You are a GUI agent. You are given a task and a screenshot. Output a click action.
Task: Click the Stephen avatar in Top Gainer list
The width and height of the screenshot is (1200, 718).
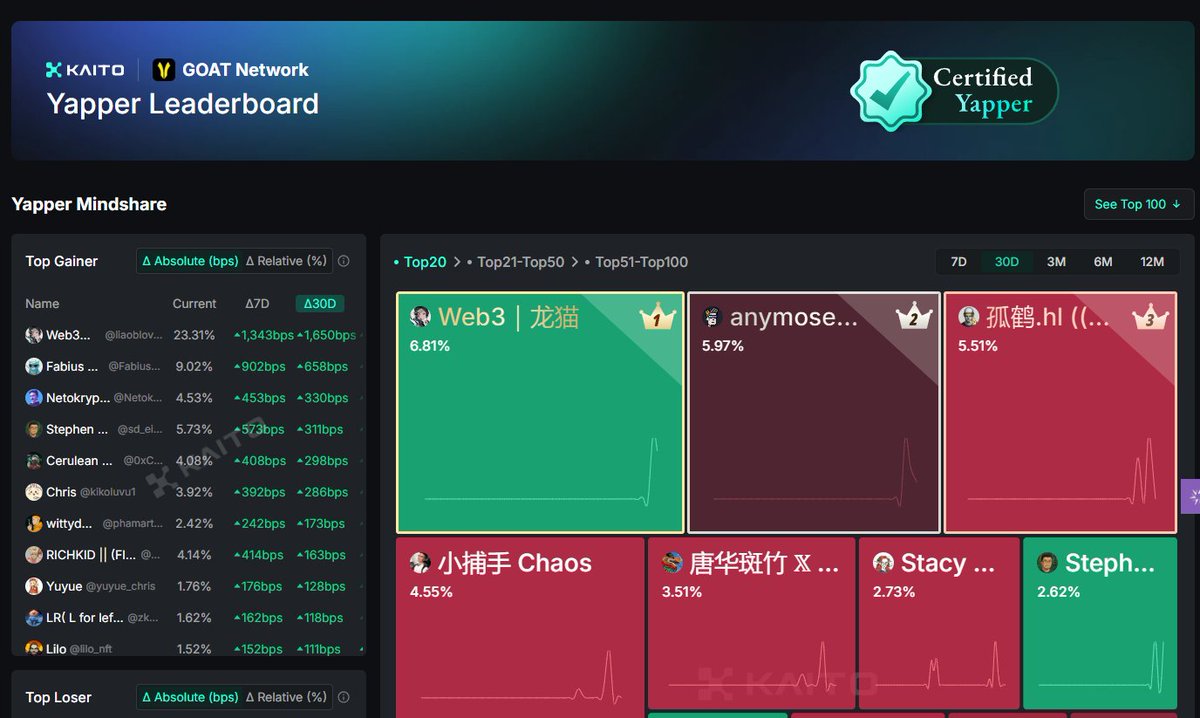coord(34,429)
